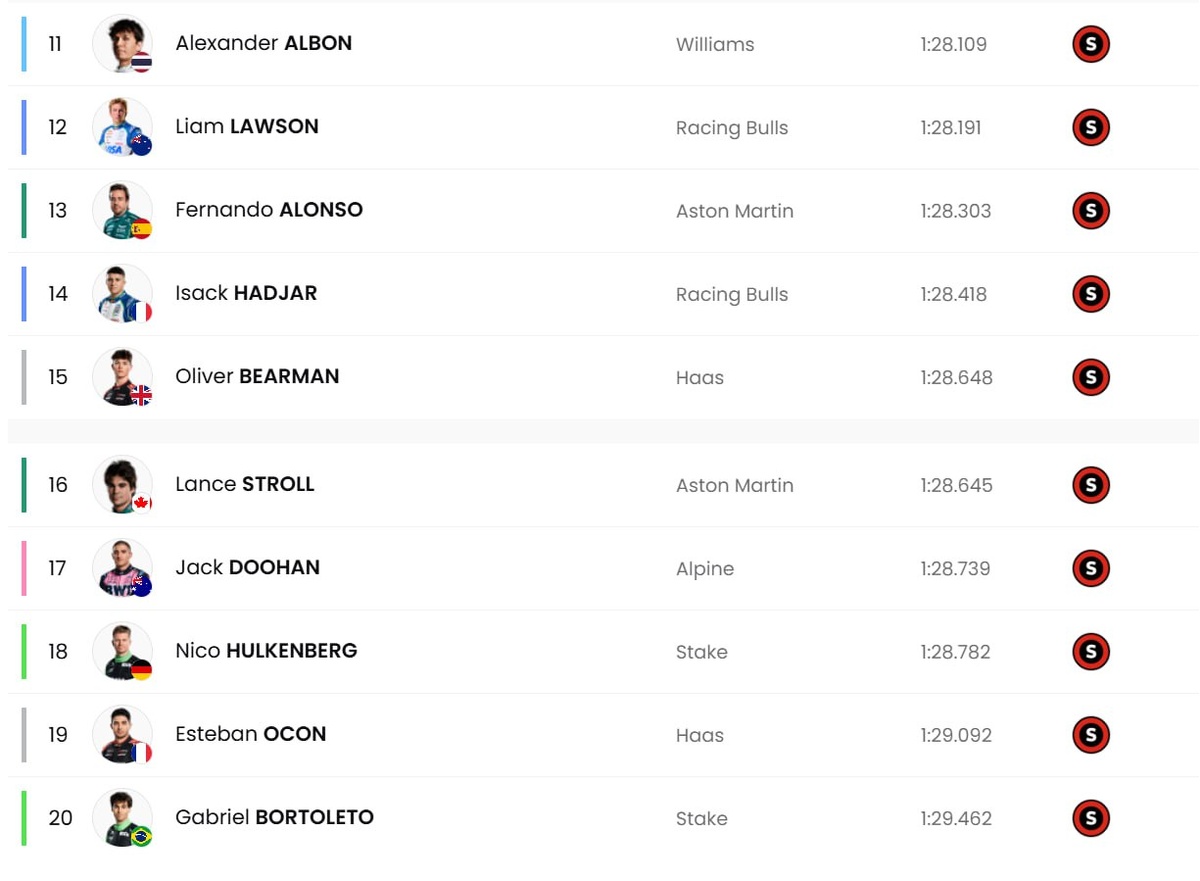
Task: Open Esteban Ocon's driver profile name
Action: tap(250, 734)
